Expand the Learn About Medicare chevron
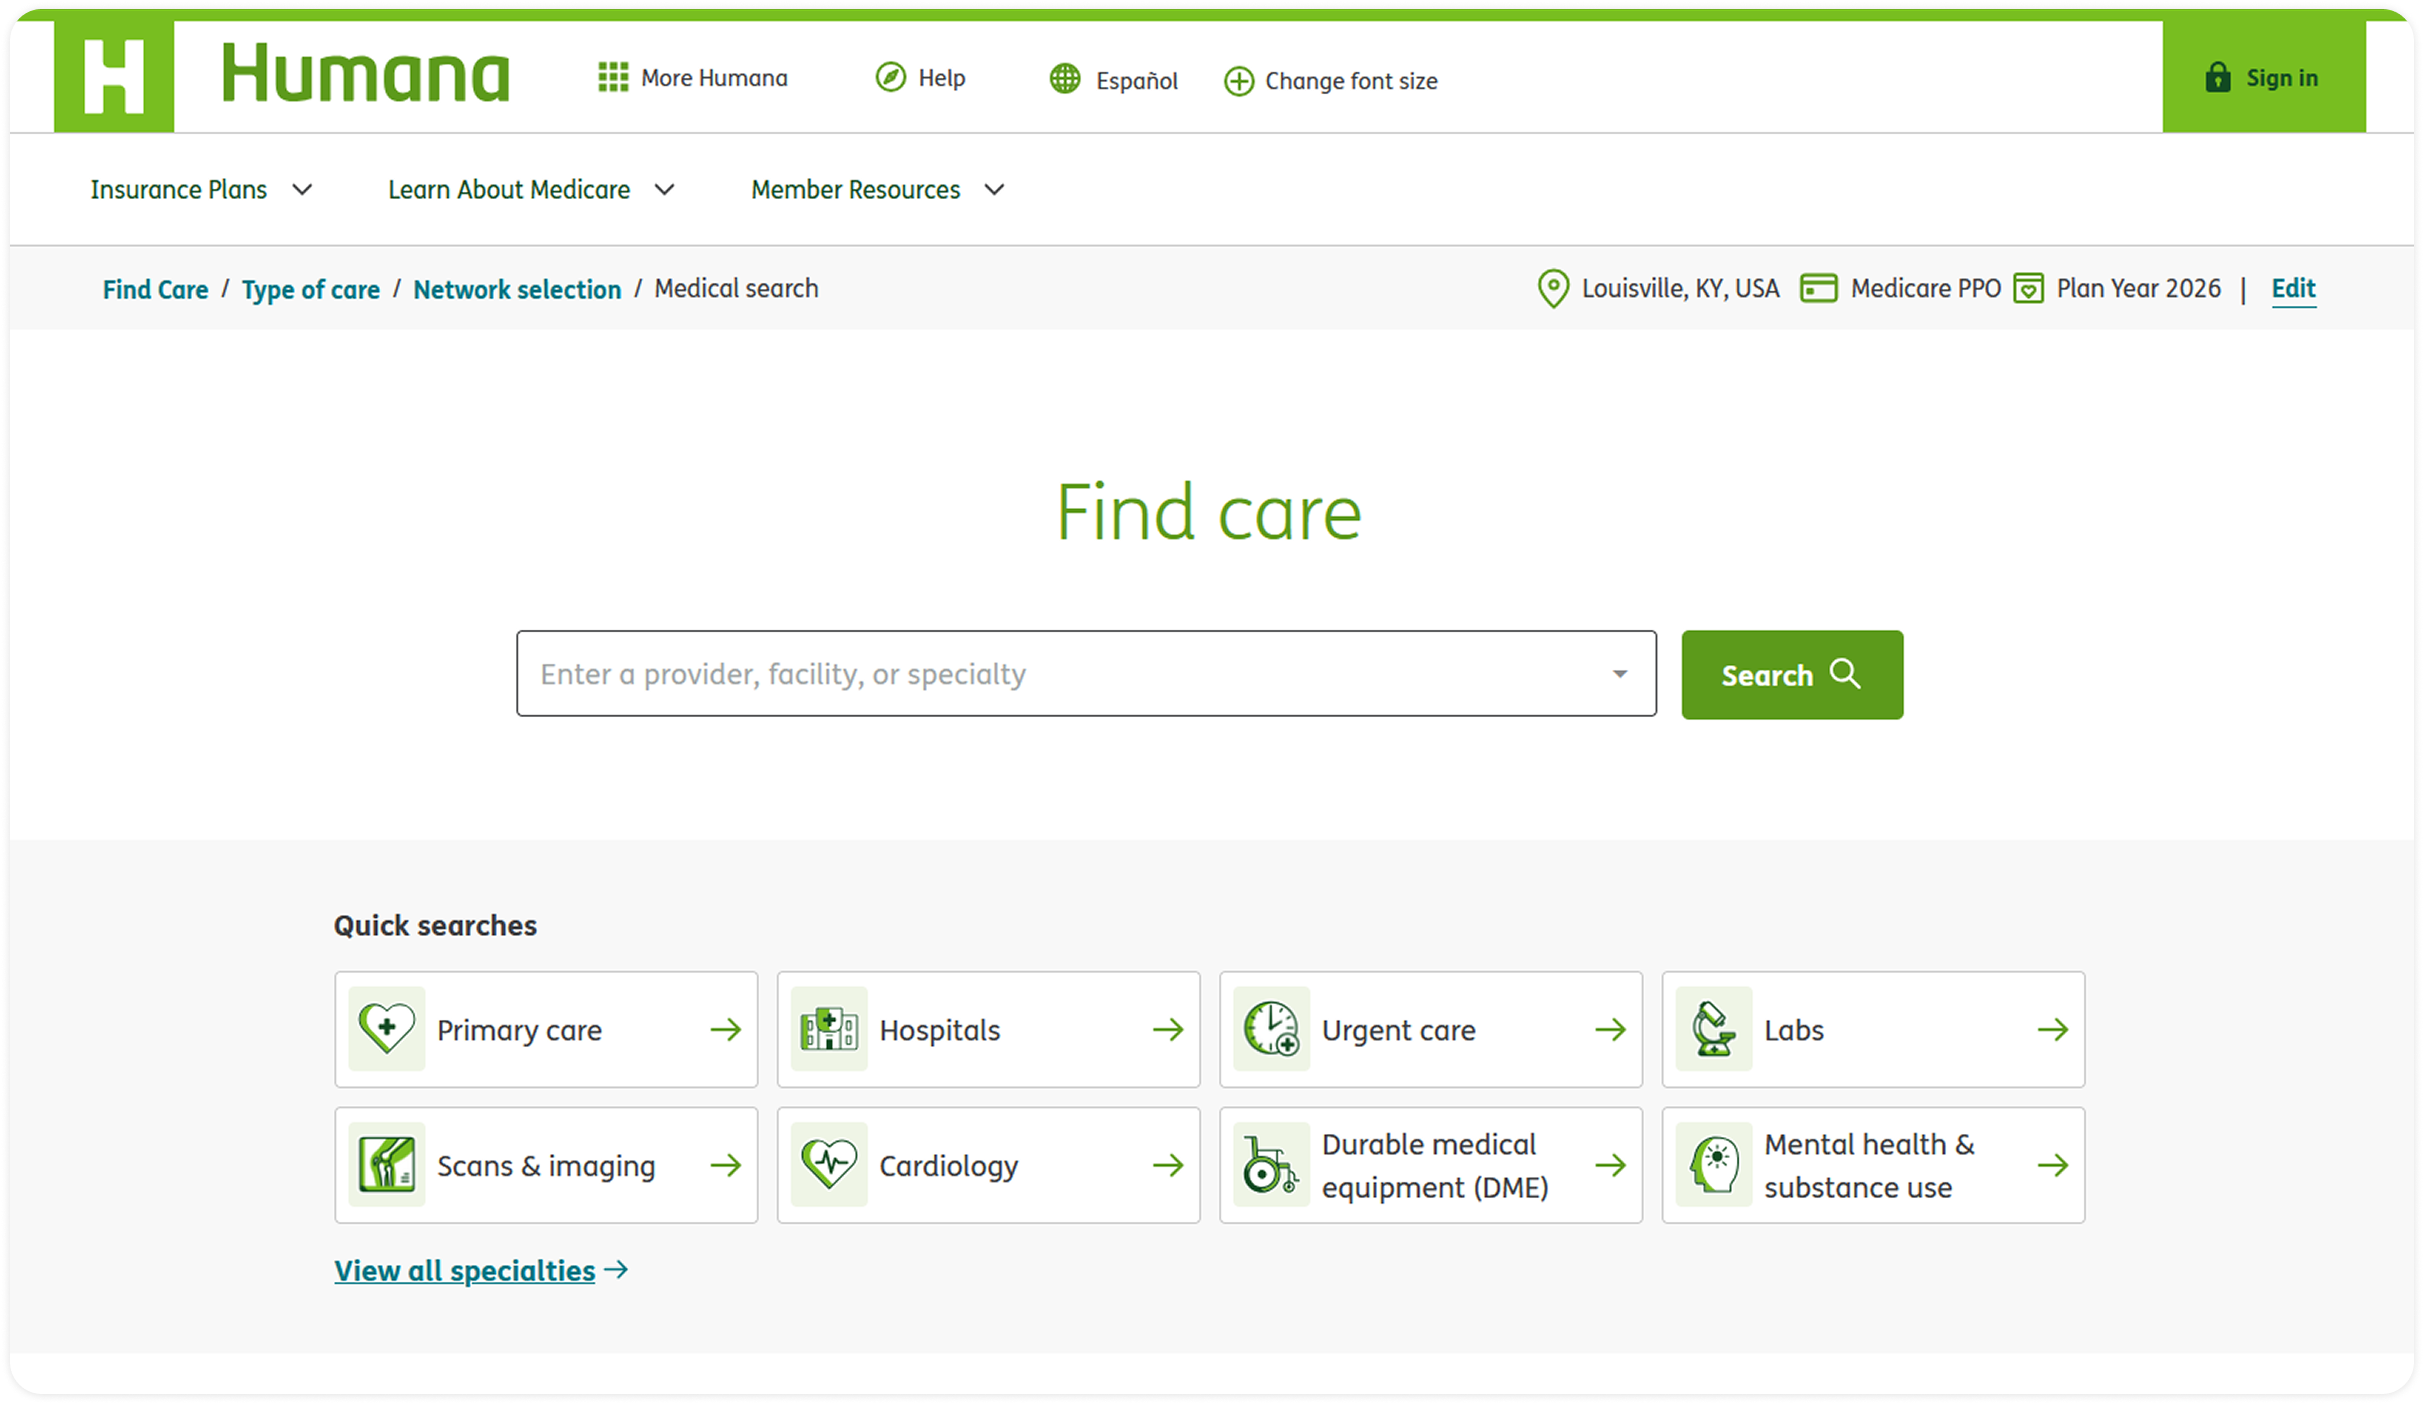The width and height of the screenshot is (2424, 1405). click(665, 190)
